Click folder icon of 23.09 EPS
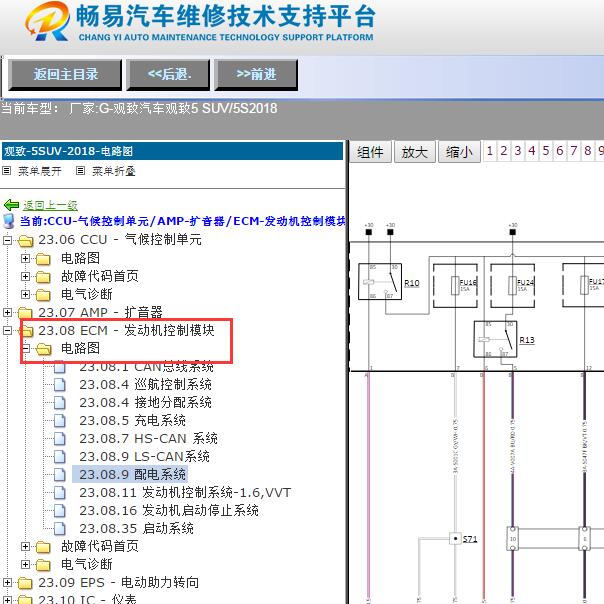This screenshot has width=604, height=604. pos(25,583)
